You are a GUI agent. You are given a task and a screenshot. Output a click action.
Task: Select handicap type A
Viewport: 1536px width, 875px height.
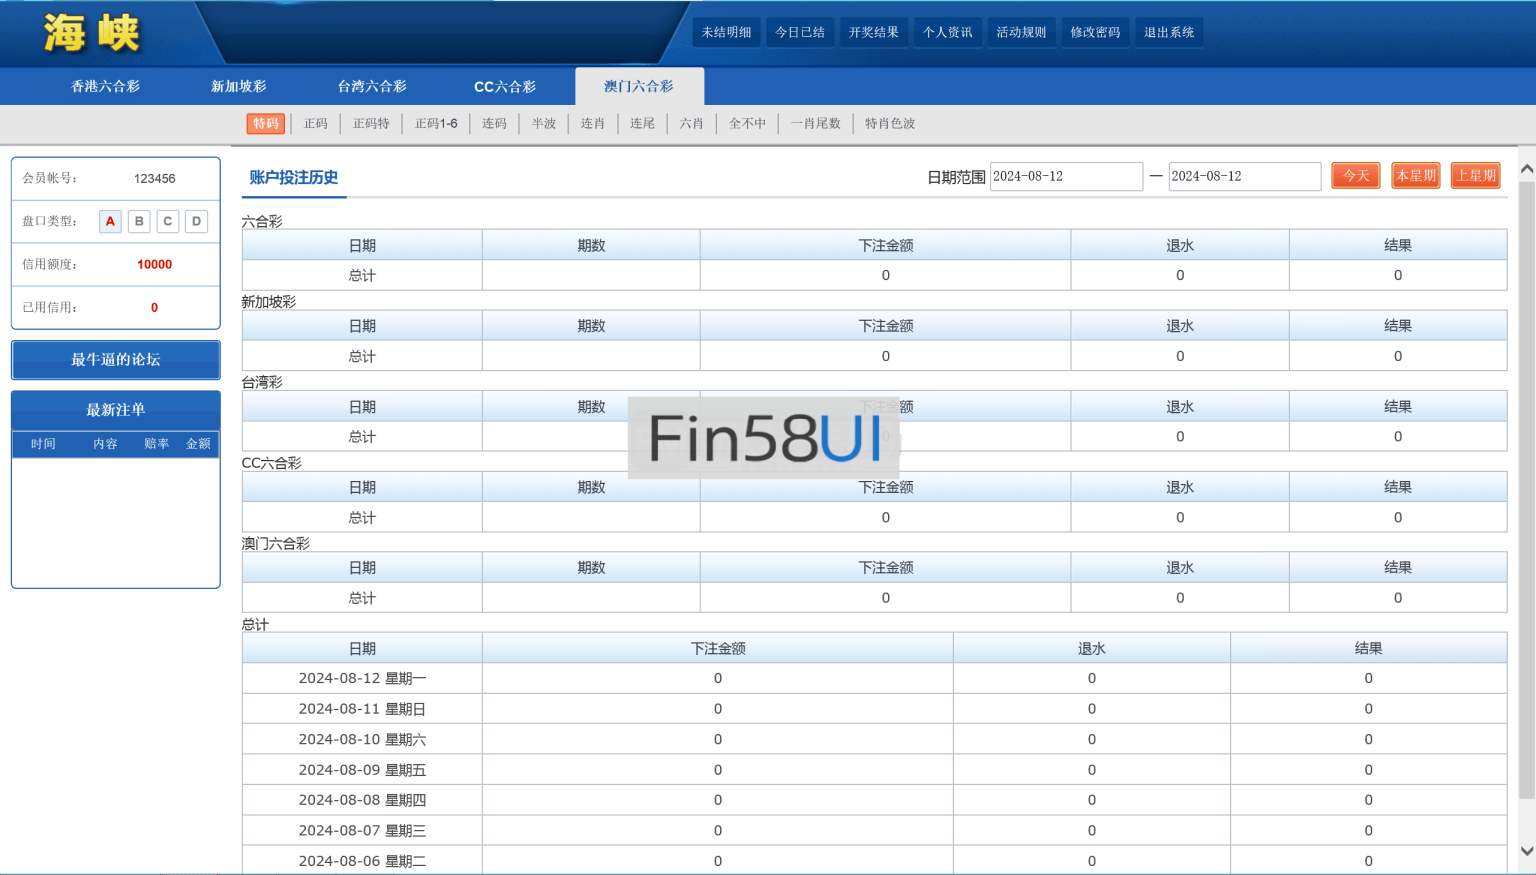point(110,221)
